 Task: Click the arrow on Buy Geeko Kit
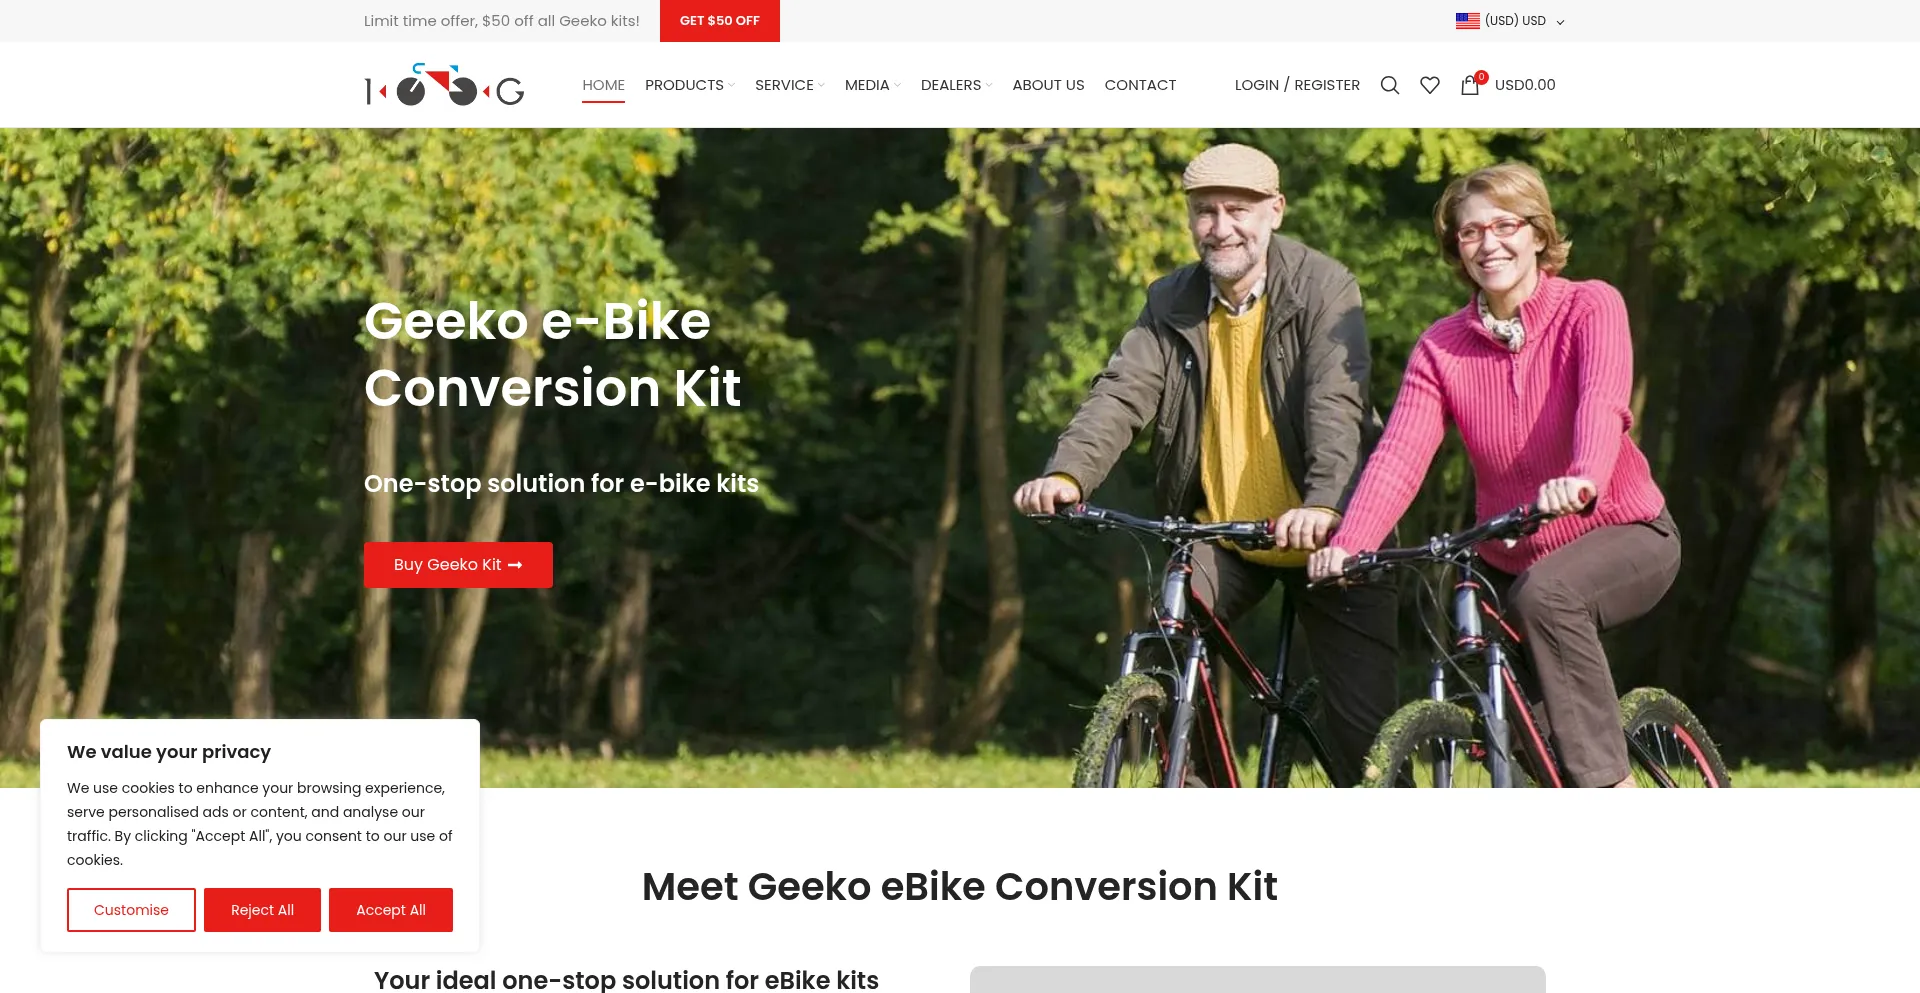coord(515,565)
